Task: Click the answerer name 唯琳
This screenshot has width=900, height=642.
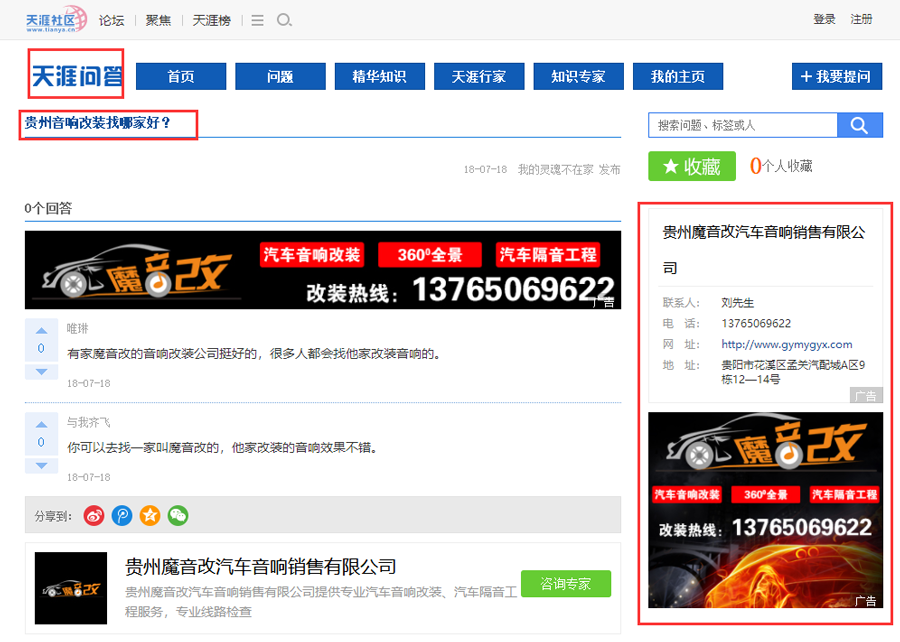Action: pos(77,328)
